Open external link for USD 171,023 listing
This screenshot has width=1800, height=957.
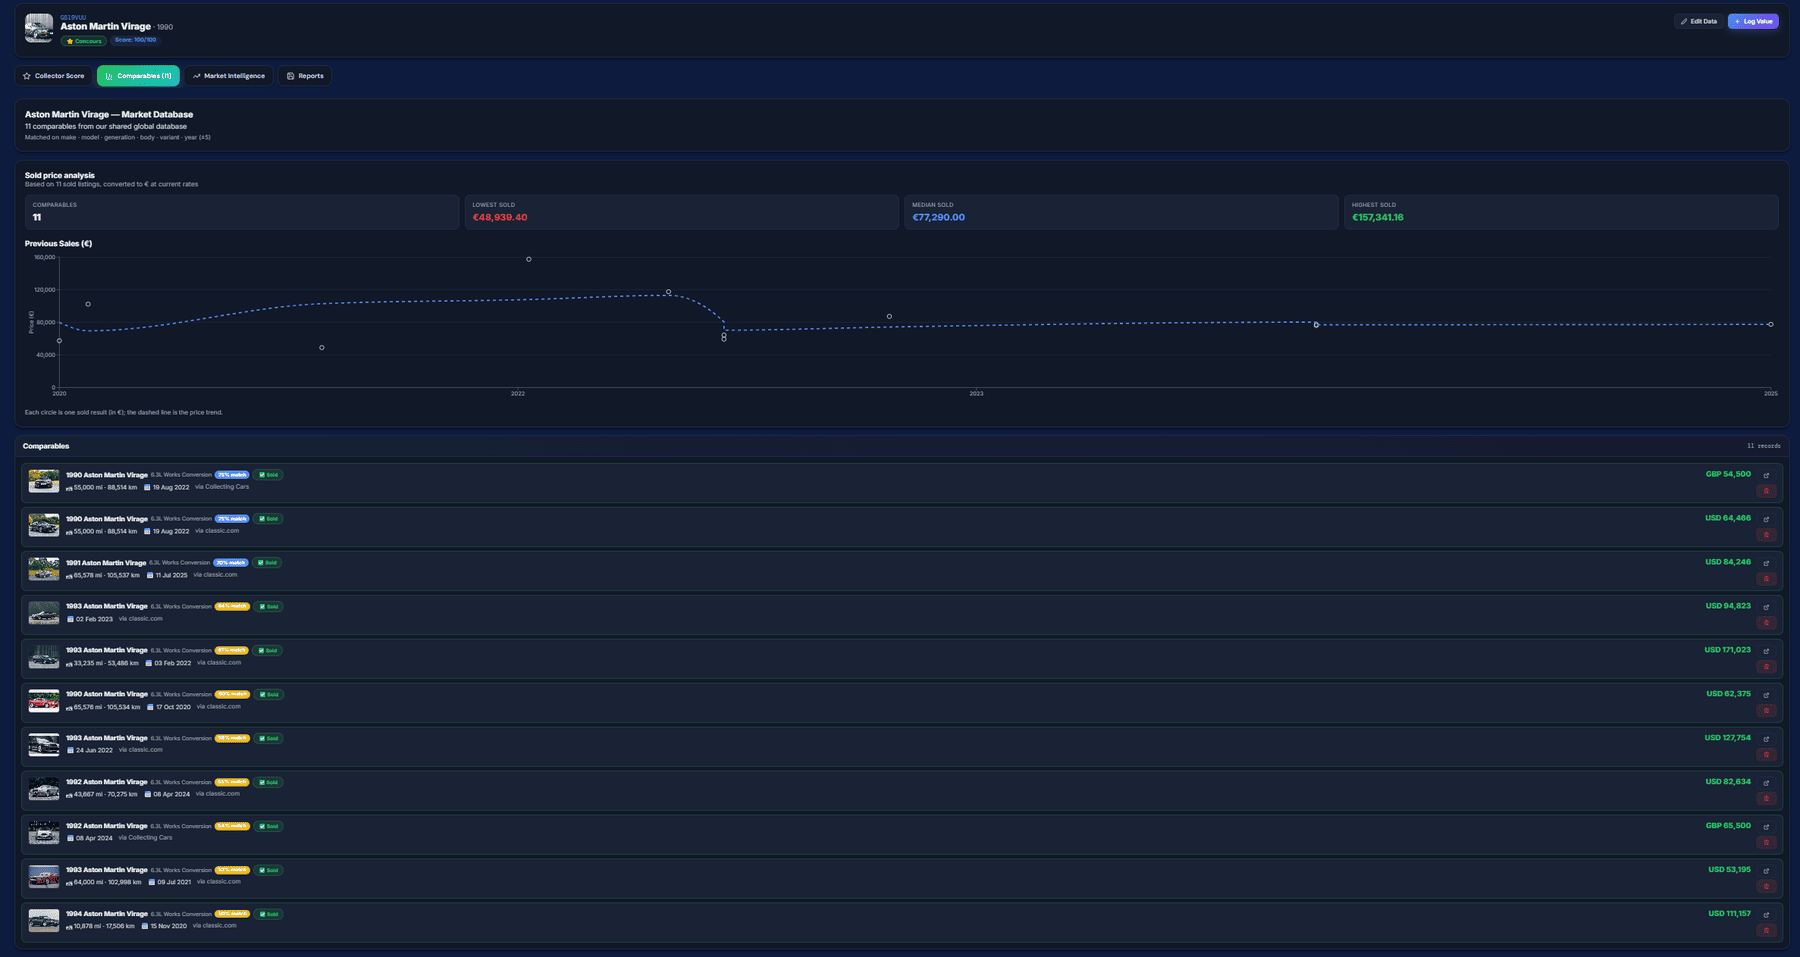[1766, 652]
